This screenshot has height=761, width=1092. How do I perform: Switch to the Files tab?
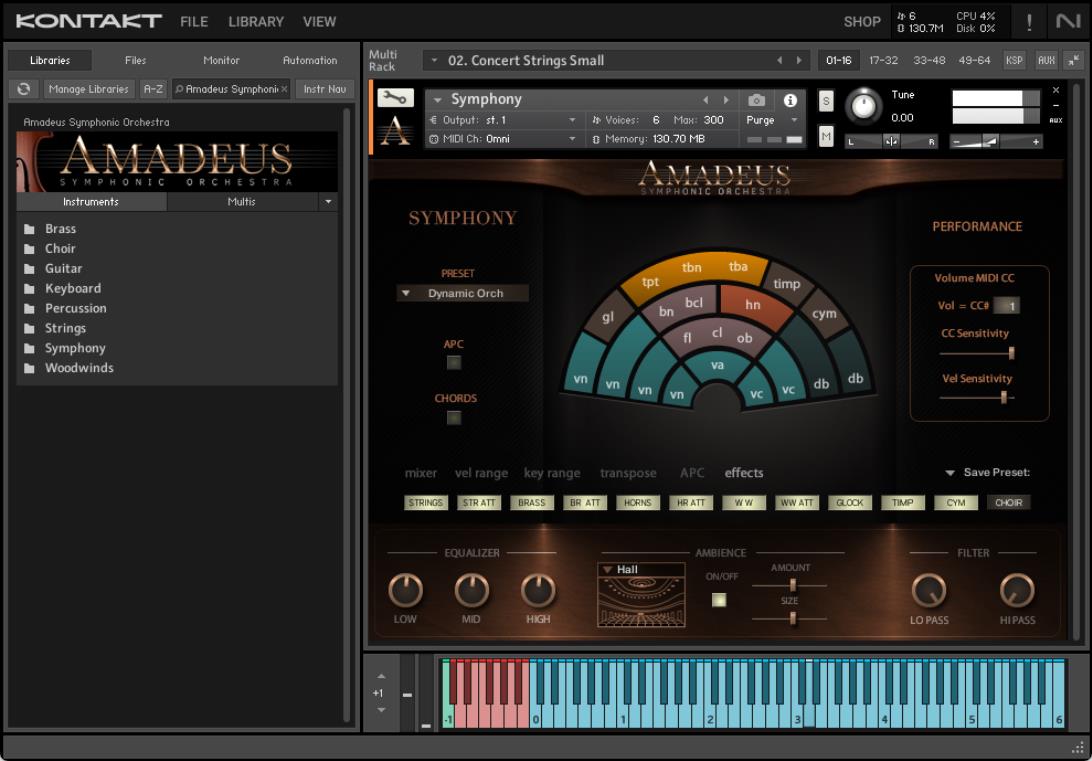point(135,60)
